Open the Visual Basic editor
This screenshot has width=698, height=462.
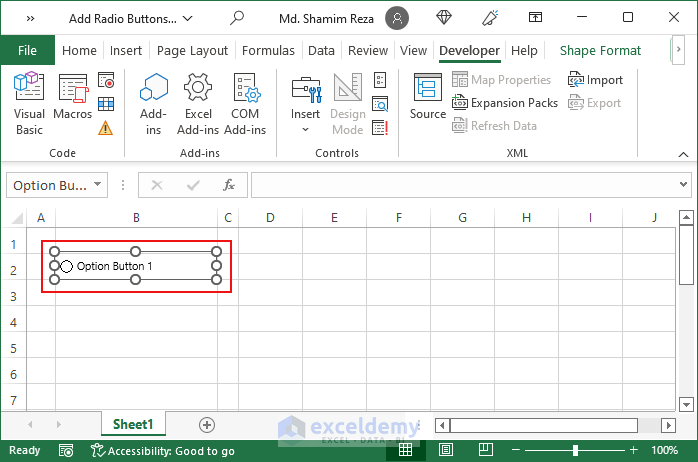click(x=29, y=104)
